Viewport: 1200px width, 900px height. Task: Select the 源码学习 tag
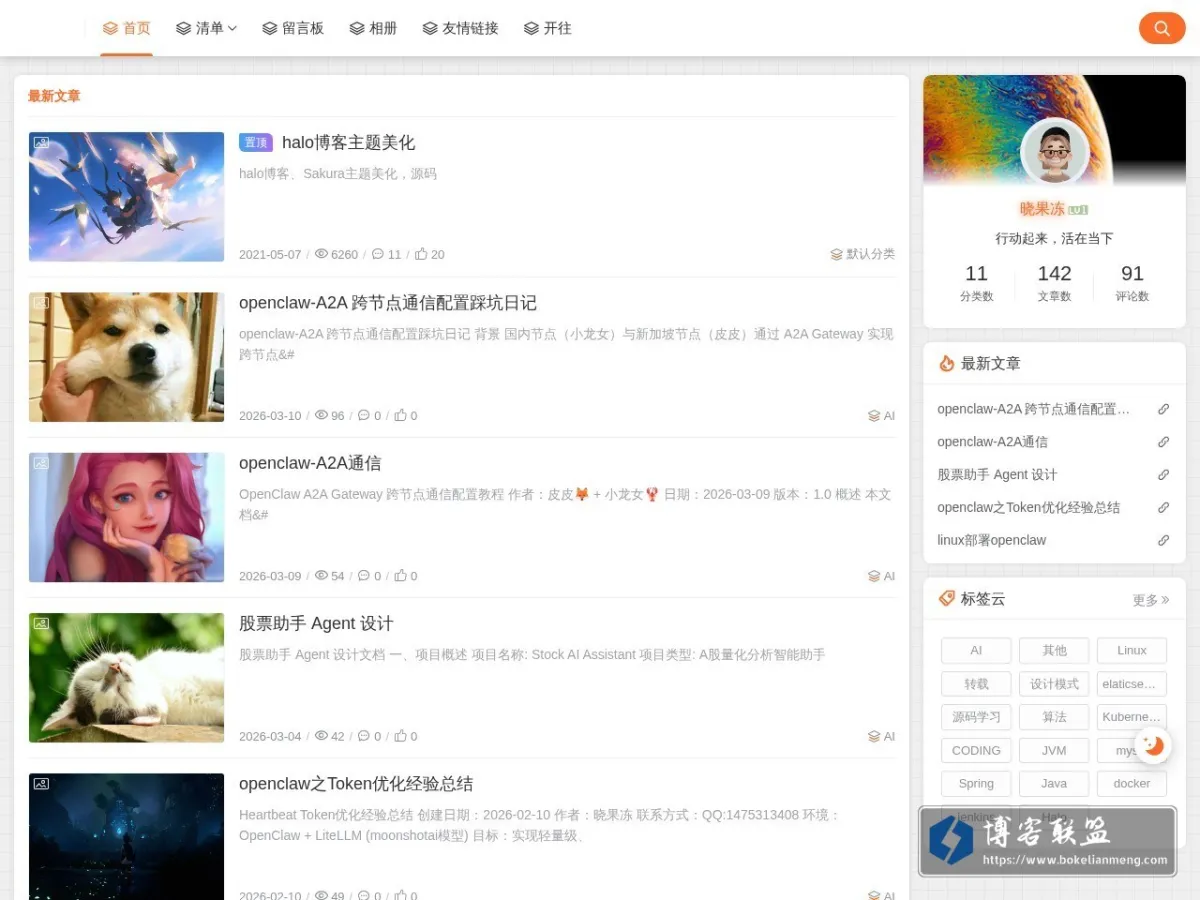tap(976, 717)
